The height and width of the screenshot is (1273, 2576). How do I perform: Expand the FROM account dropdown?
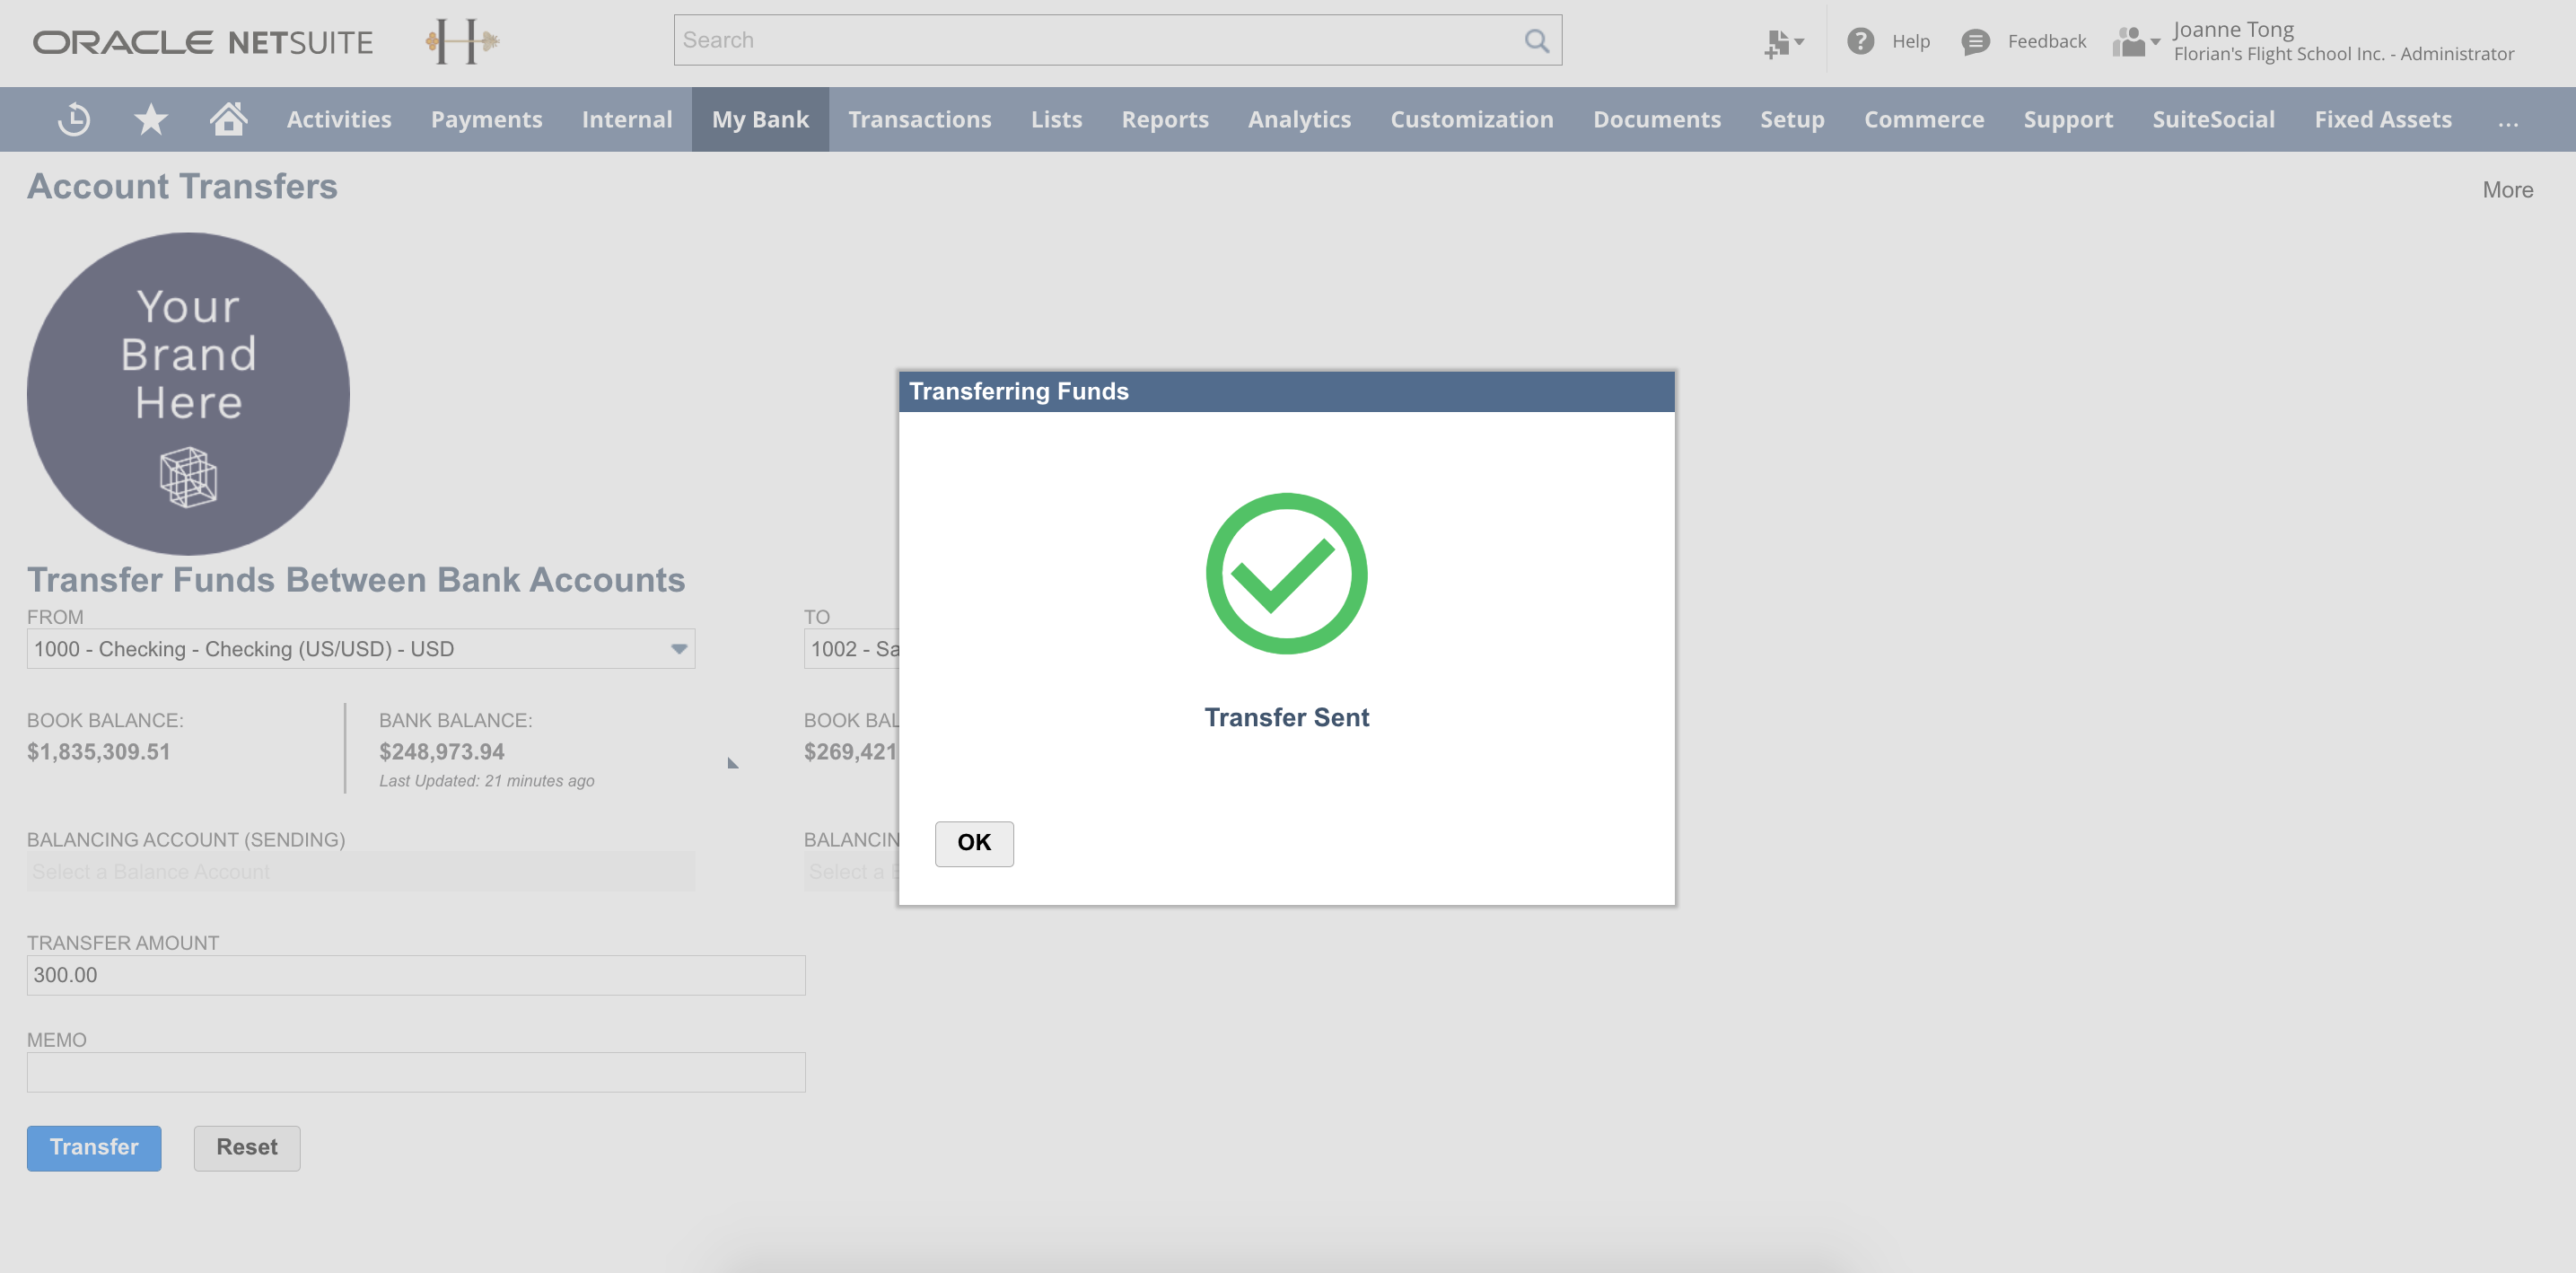[679, 649]
